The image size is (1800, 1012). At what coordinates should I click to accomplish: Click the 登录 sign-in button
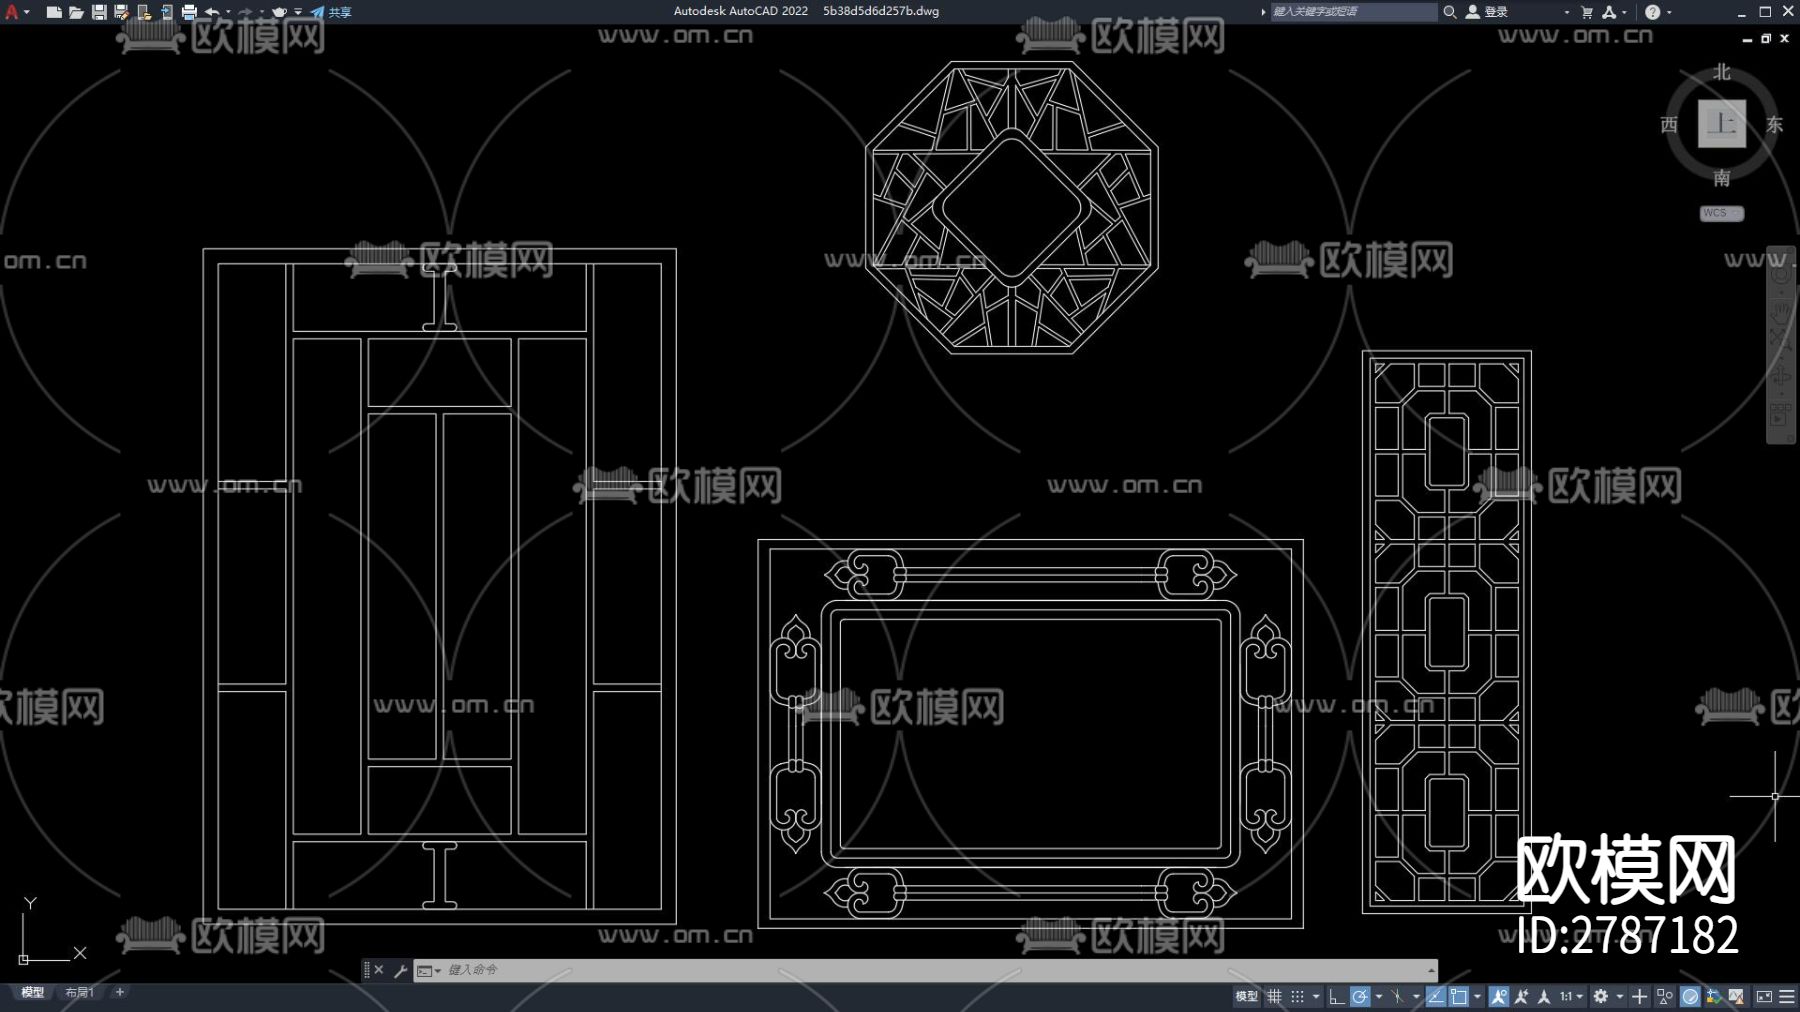click(1487, 12)
